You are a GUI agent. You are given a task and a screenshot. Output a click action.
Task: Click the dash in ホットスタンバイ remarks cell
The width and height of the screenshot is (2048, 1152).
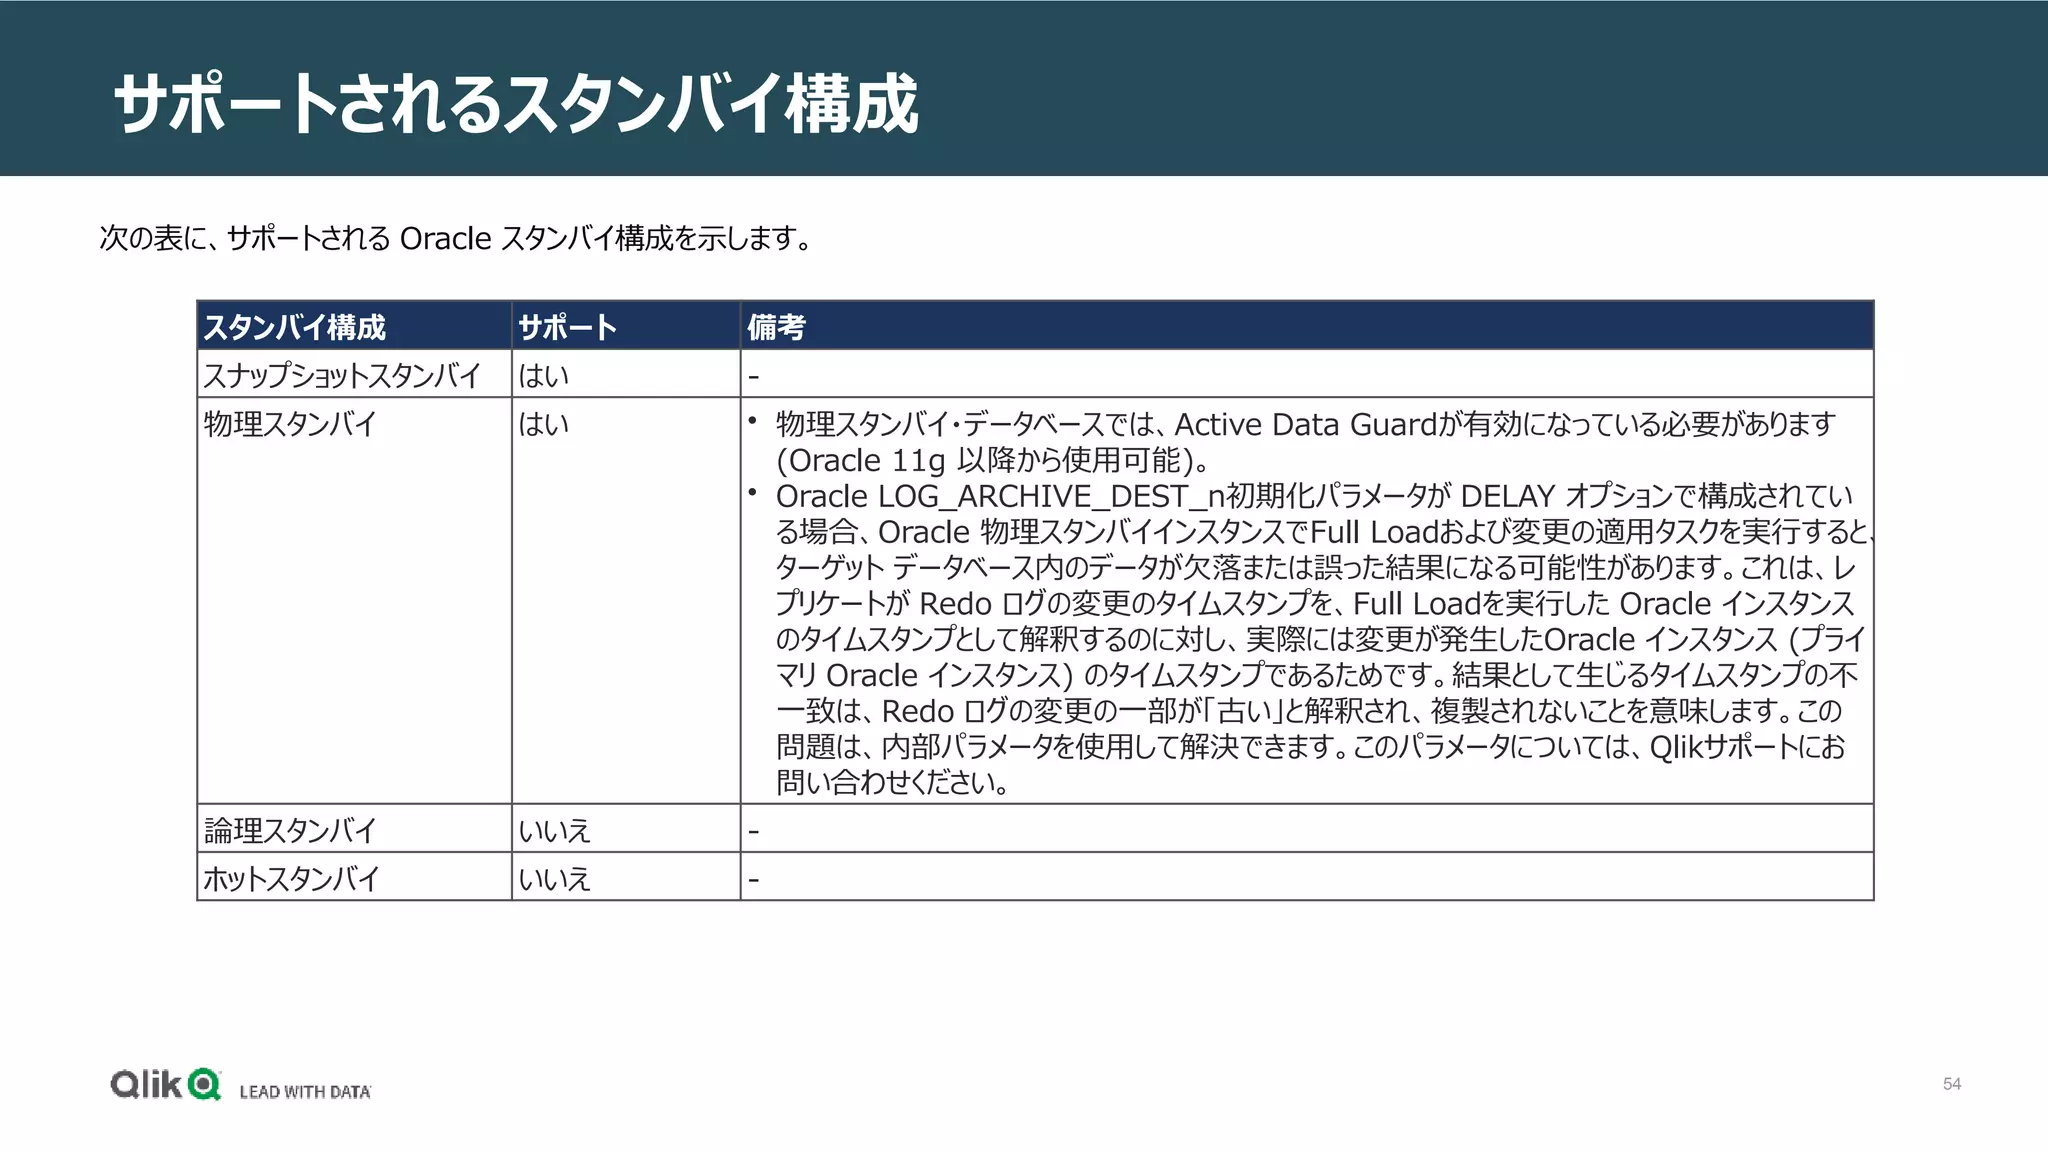tap(754, 880)
